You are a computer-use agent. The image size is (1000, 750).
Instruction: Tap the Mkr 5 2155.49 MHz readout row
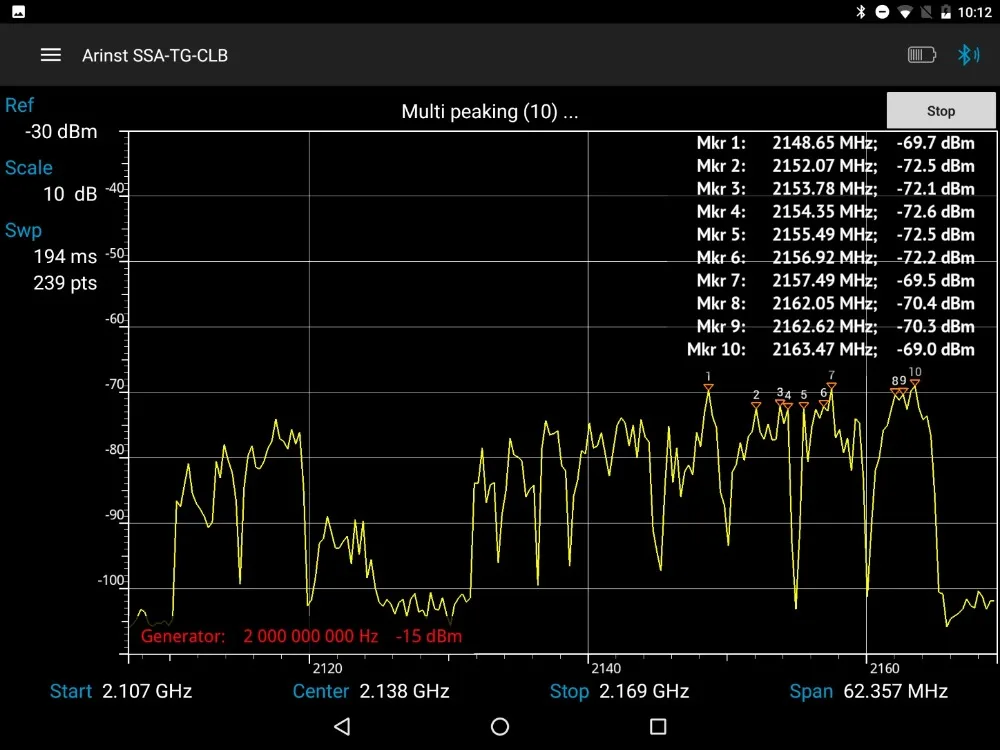(x=835, y=235)
